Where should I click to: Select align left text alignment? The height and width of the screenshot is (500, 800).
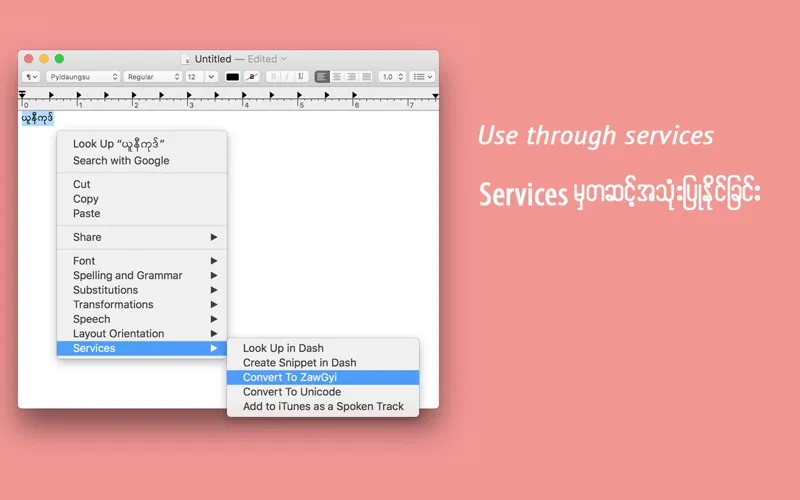pyautogui.click(x=322, y=77)
